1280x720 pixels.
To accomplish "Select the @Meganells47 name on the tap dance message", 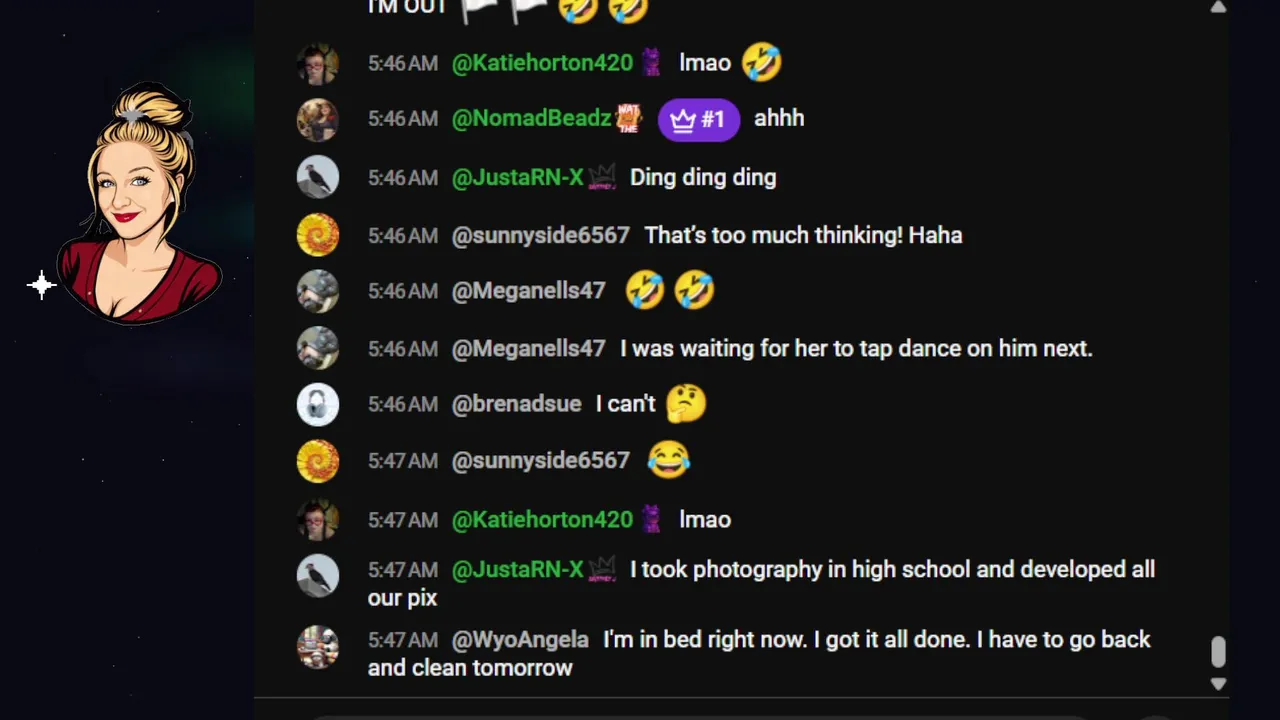I will pos(529,349).
